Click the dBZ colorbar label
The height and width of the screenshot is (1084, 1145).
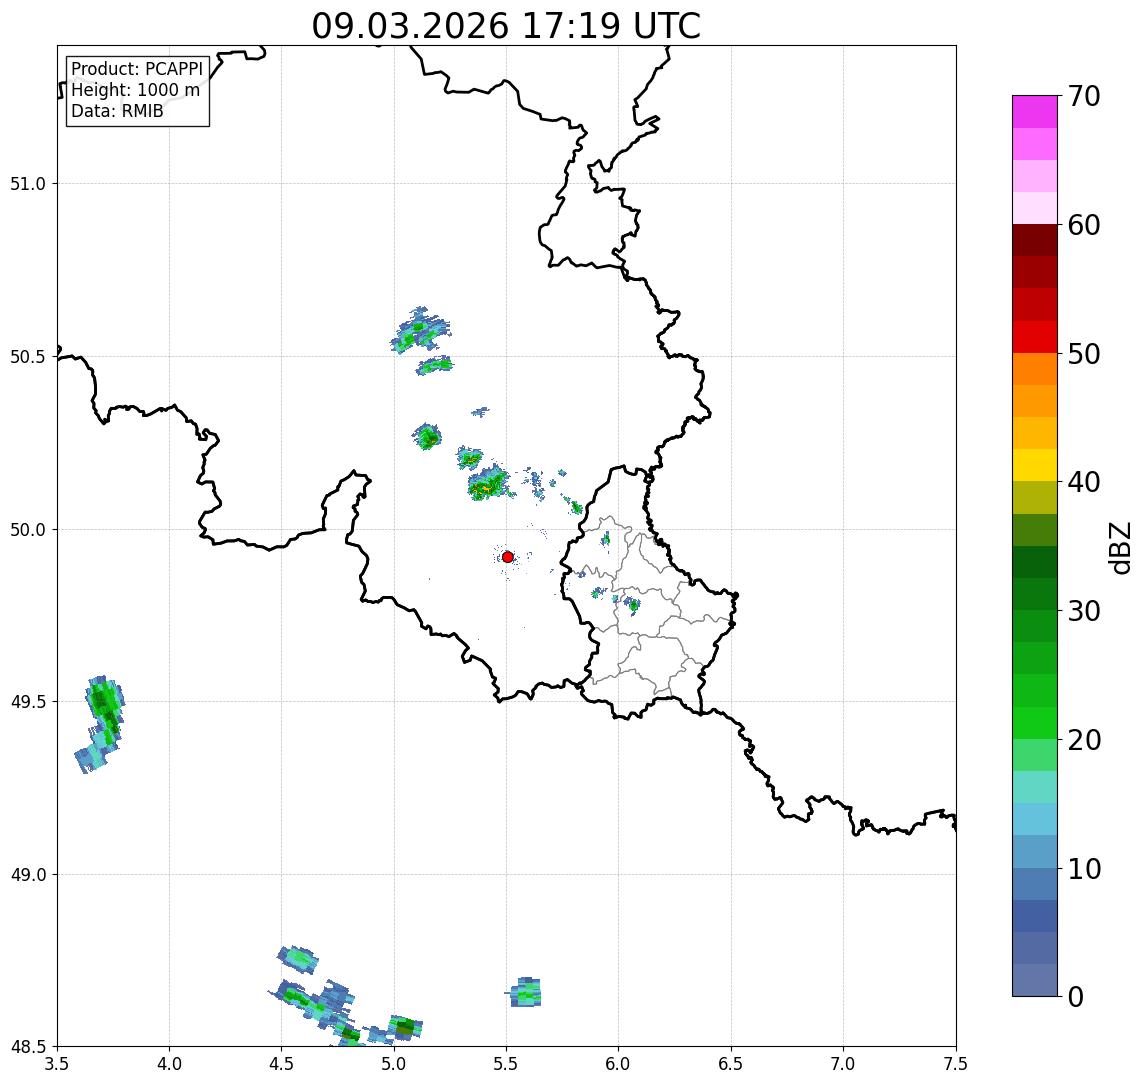[1119, 548]
